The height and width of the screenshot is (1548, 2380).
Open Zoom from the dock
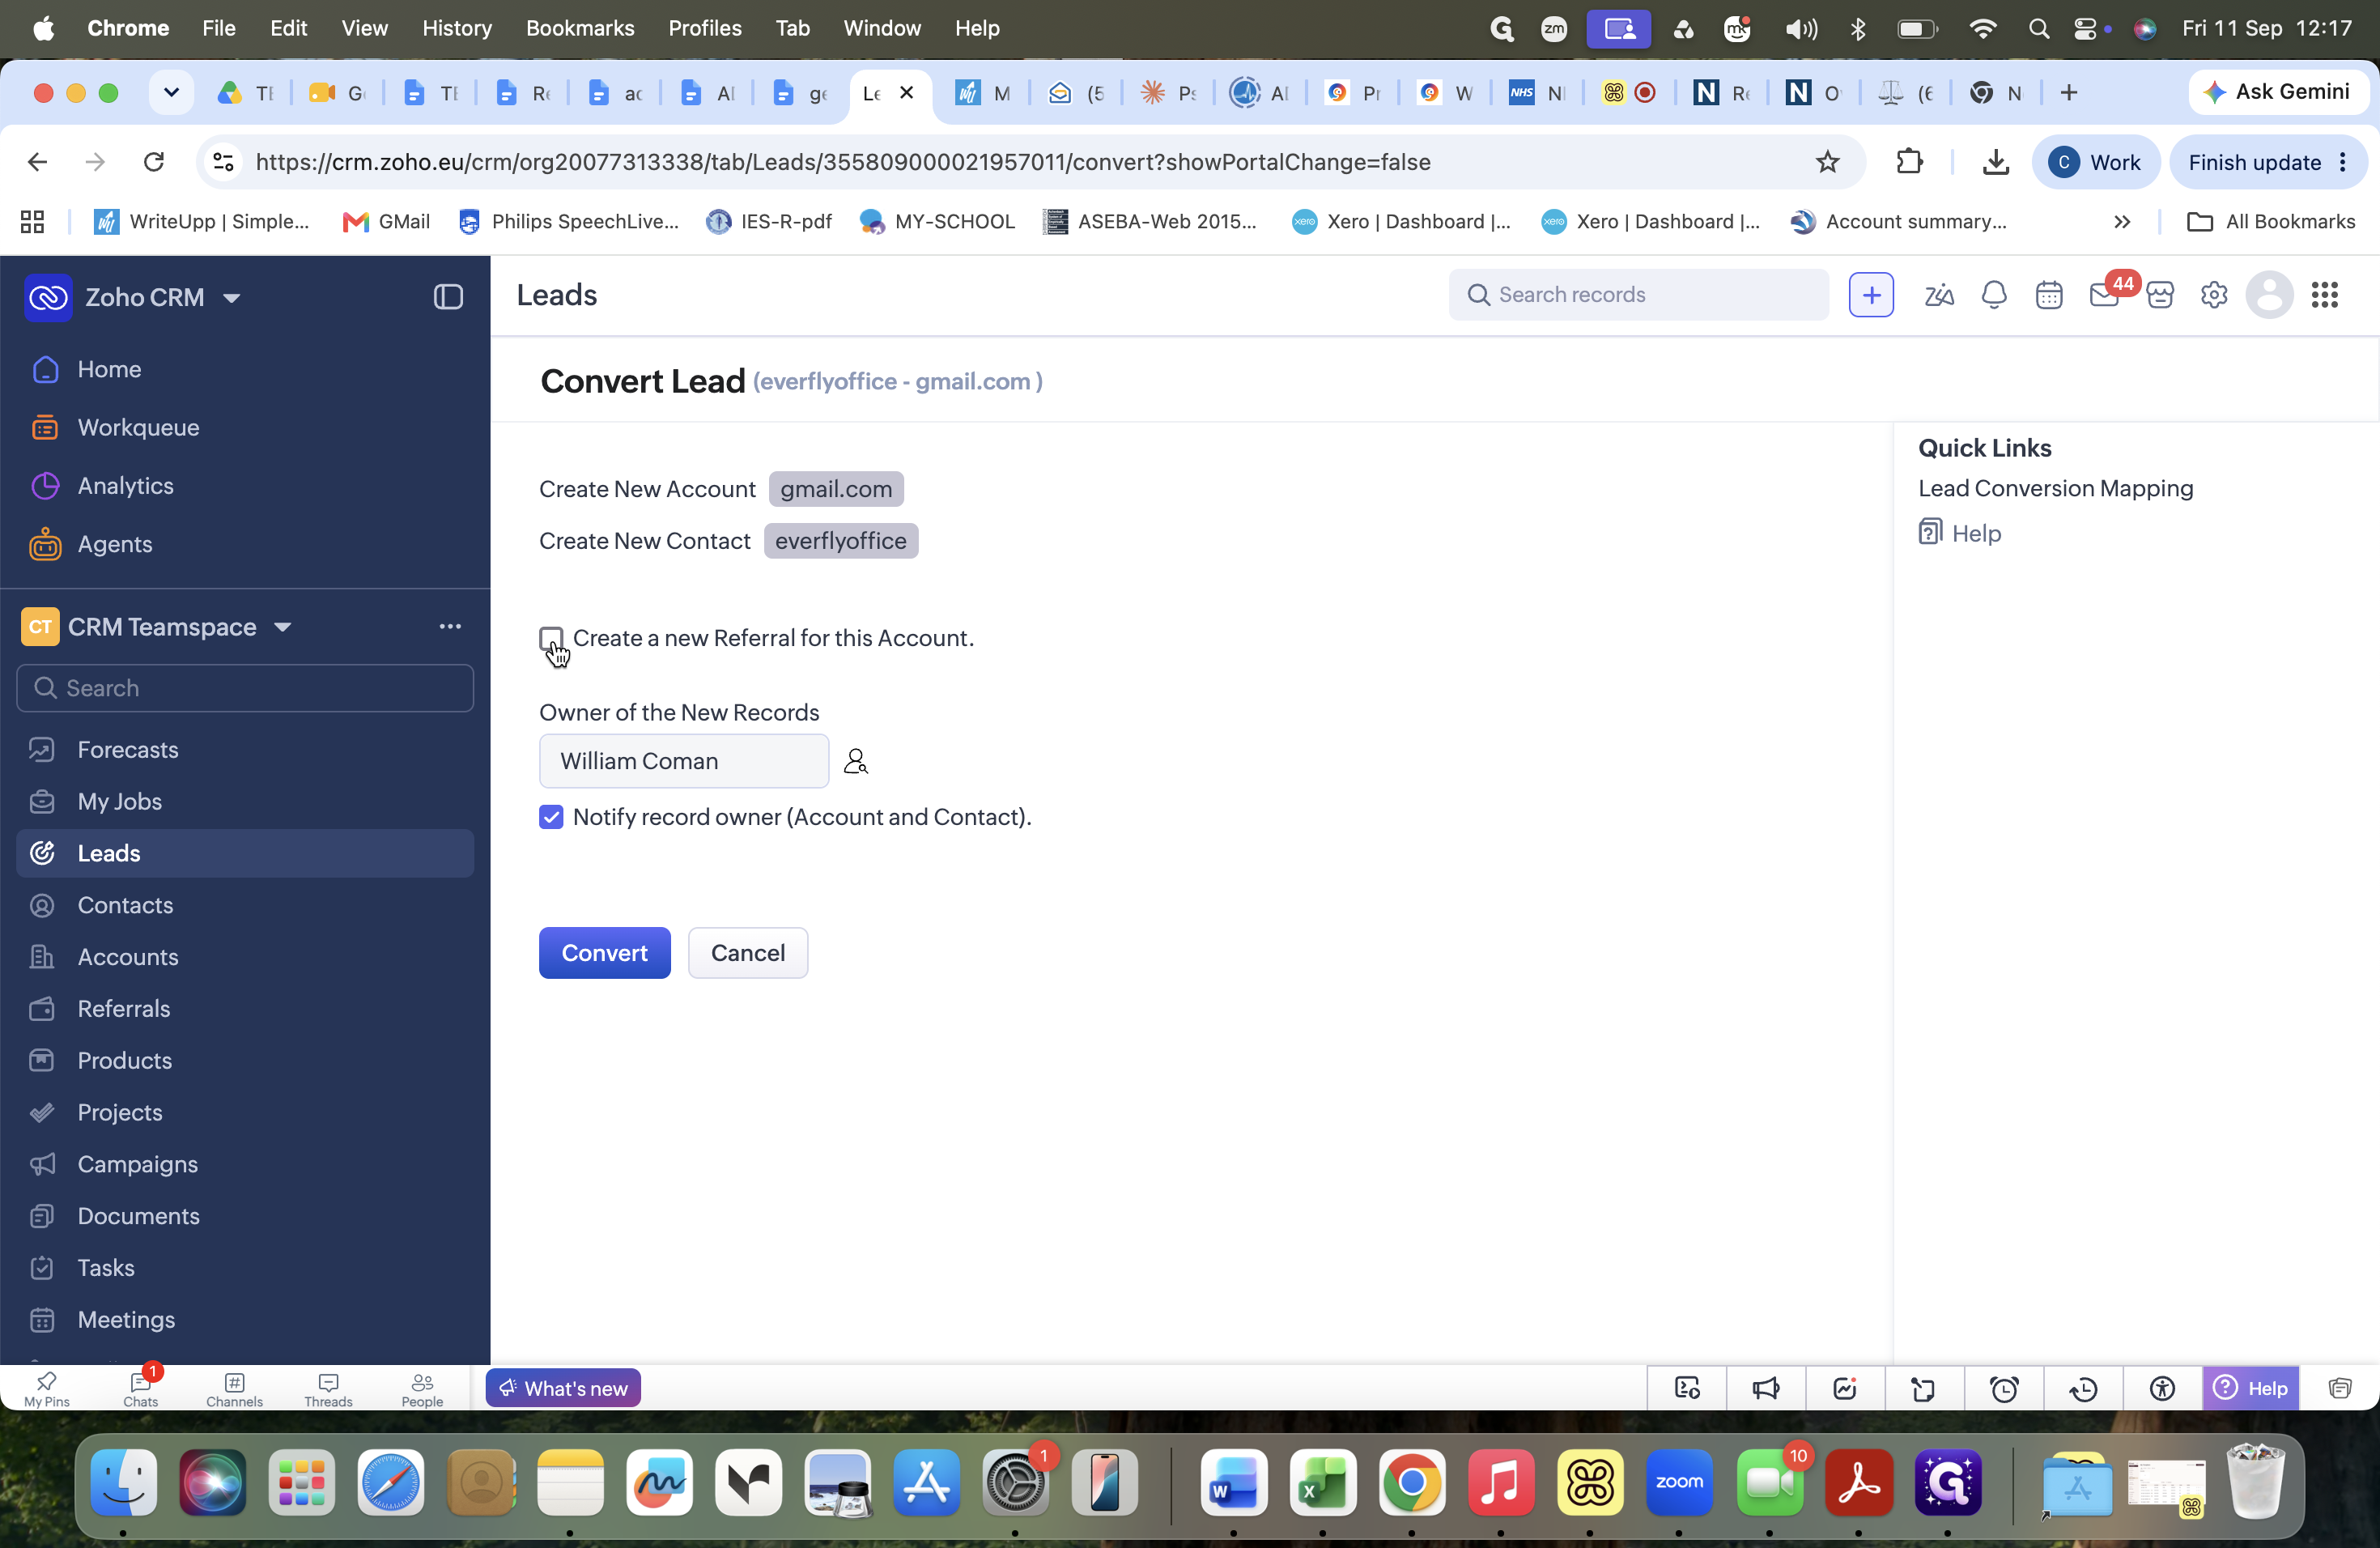click(x=1678, y=1482)
